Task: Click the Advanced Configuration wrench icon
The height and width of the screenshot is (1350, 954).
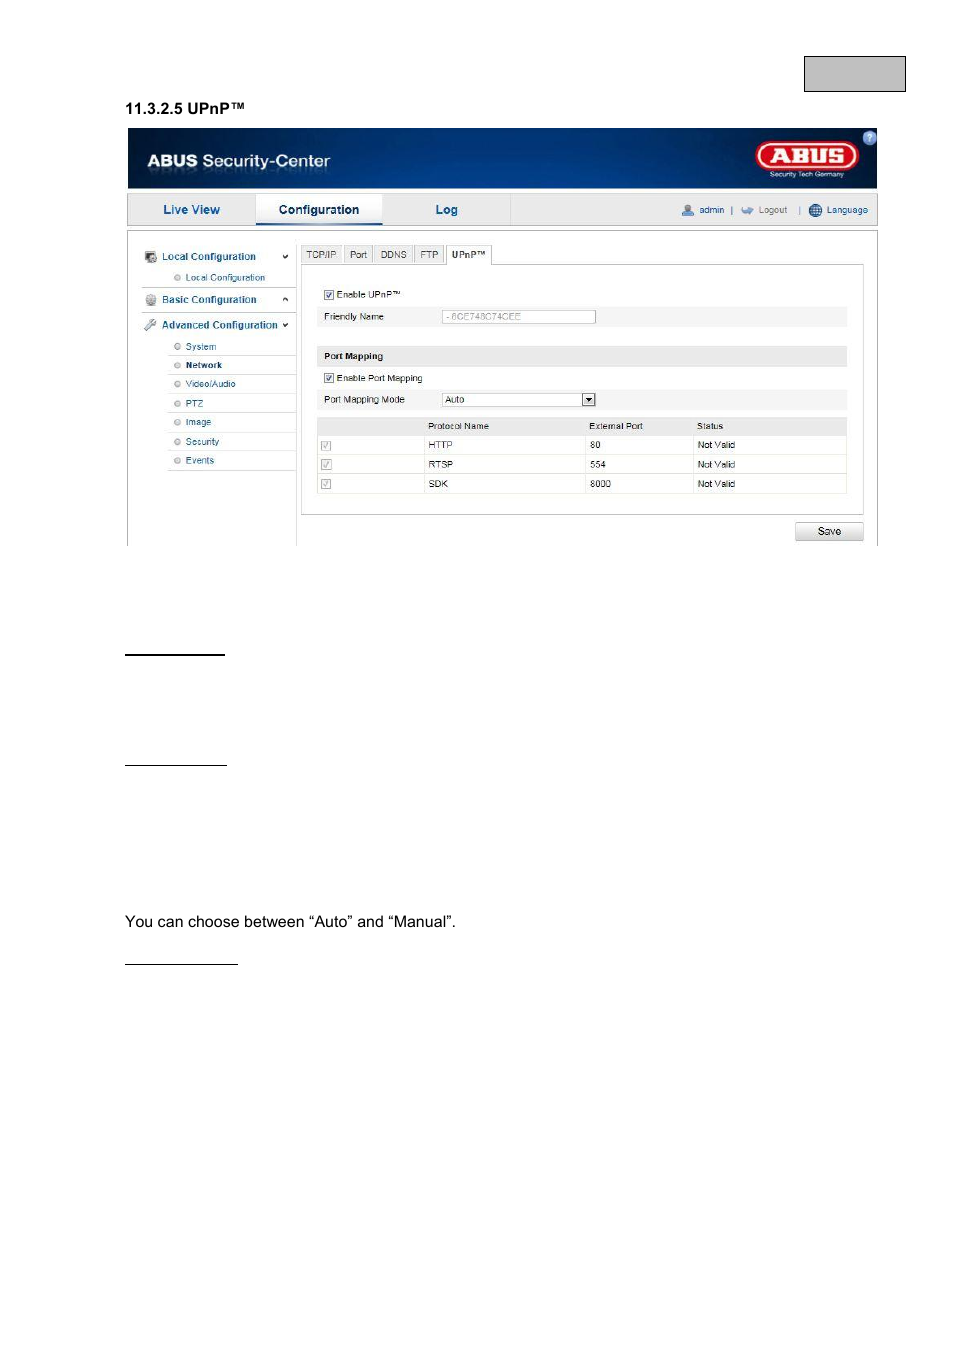Action: pos(151,325)
